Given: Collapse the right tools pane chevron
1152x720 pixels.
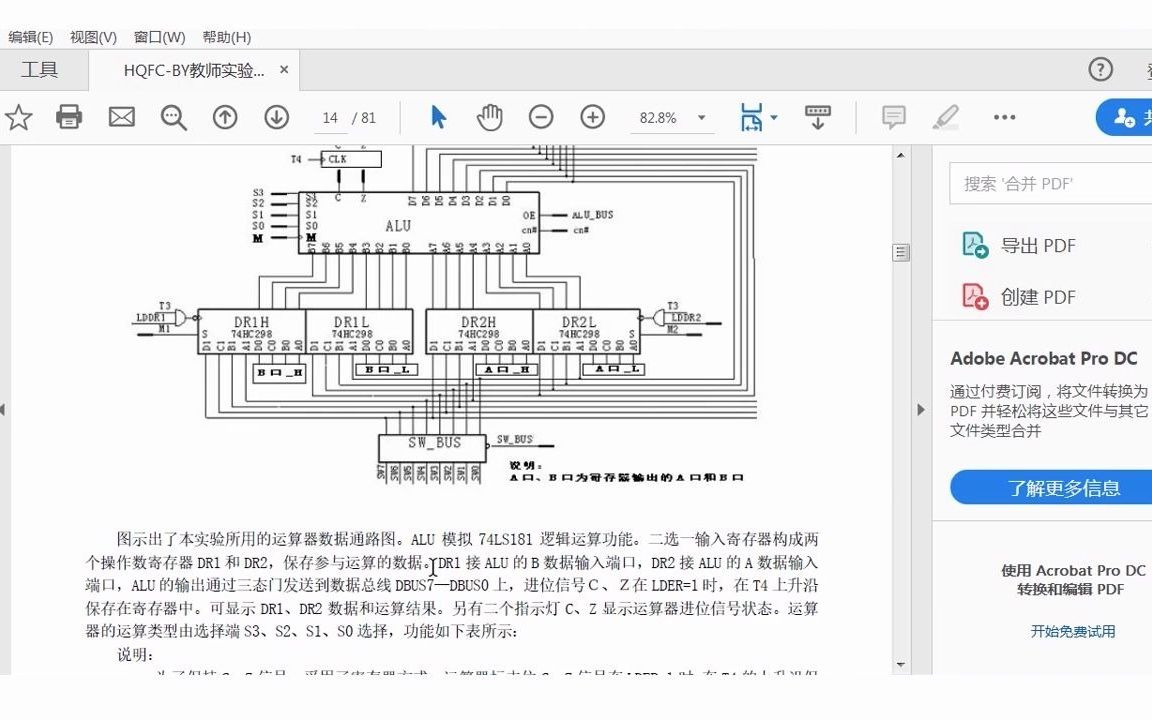Looking at the screenshot, I should (x=920, y=409).
